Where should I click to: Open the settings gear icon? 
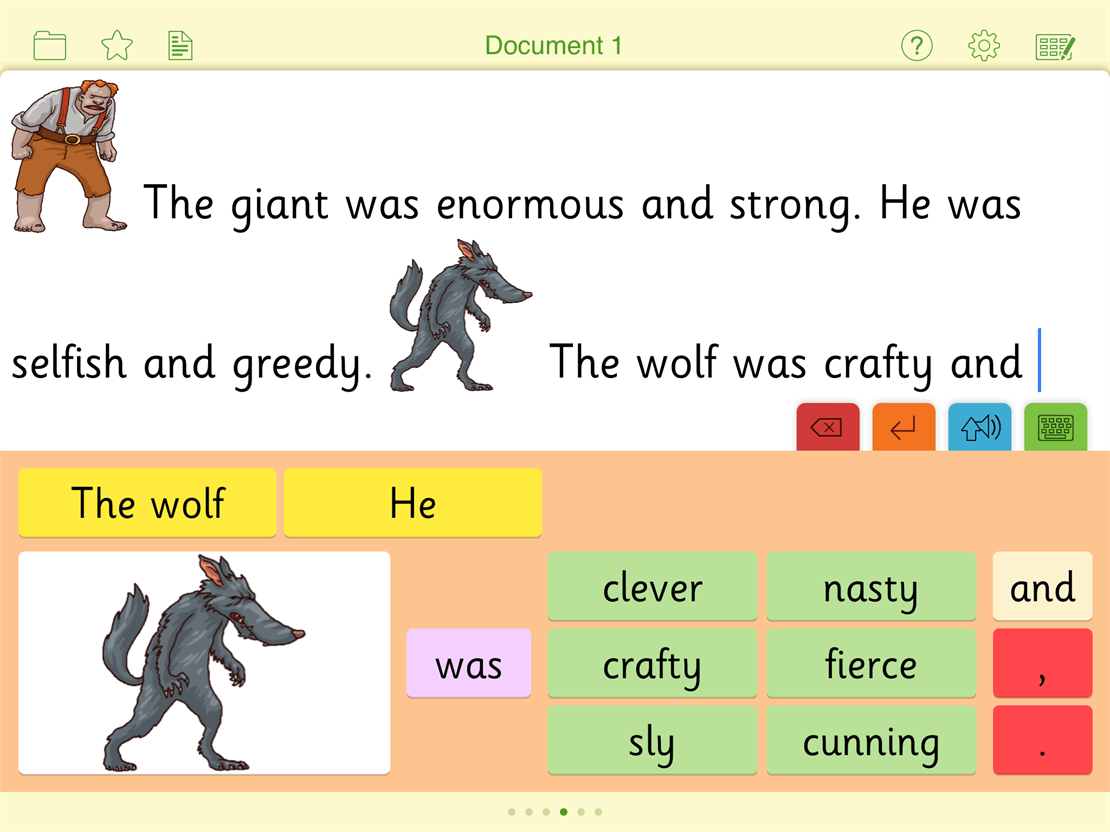pos(984,46)
